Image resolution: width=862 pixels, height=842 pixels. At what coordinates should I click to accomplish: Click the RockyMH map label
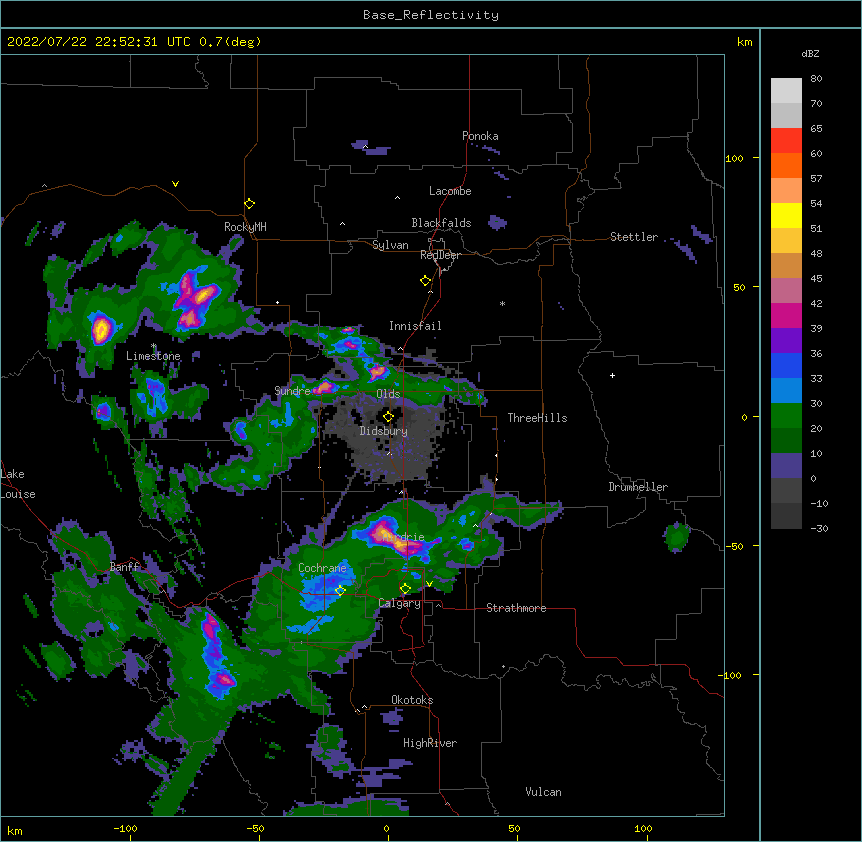(x=245, y=227)
